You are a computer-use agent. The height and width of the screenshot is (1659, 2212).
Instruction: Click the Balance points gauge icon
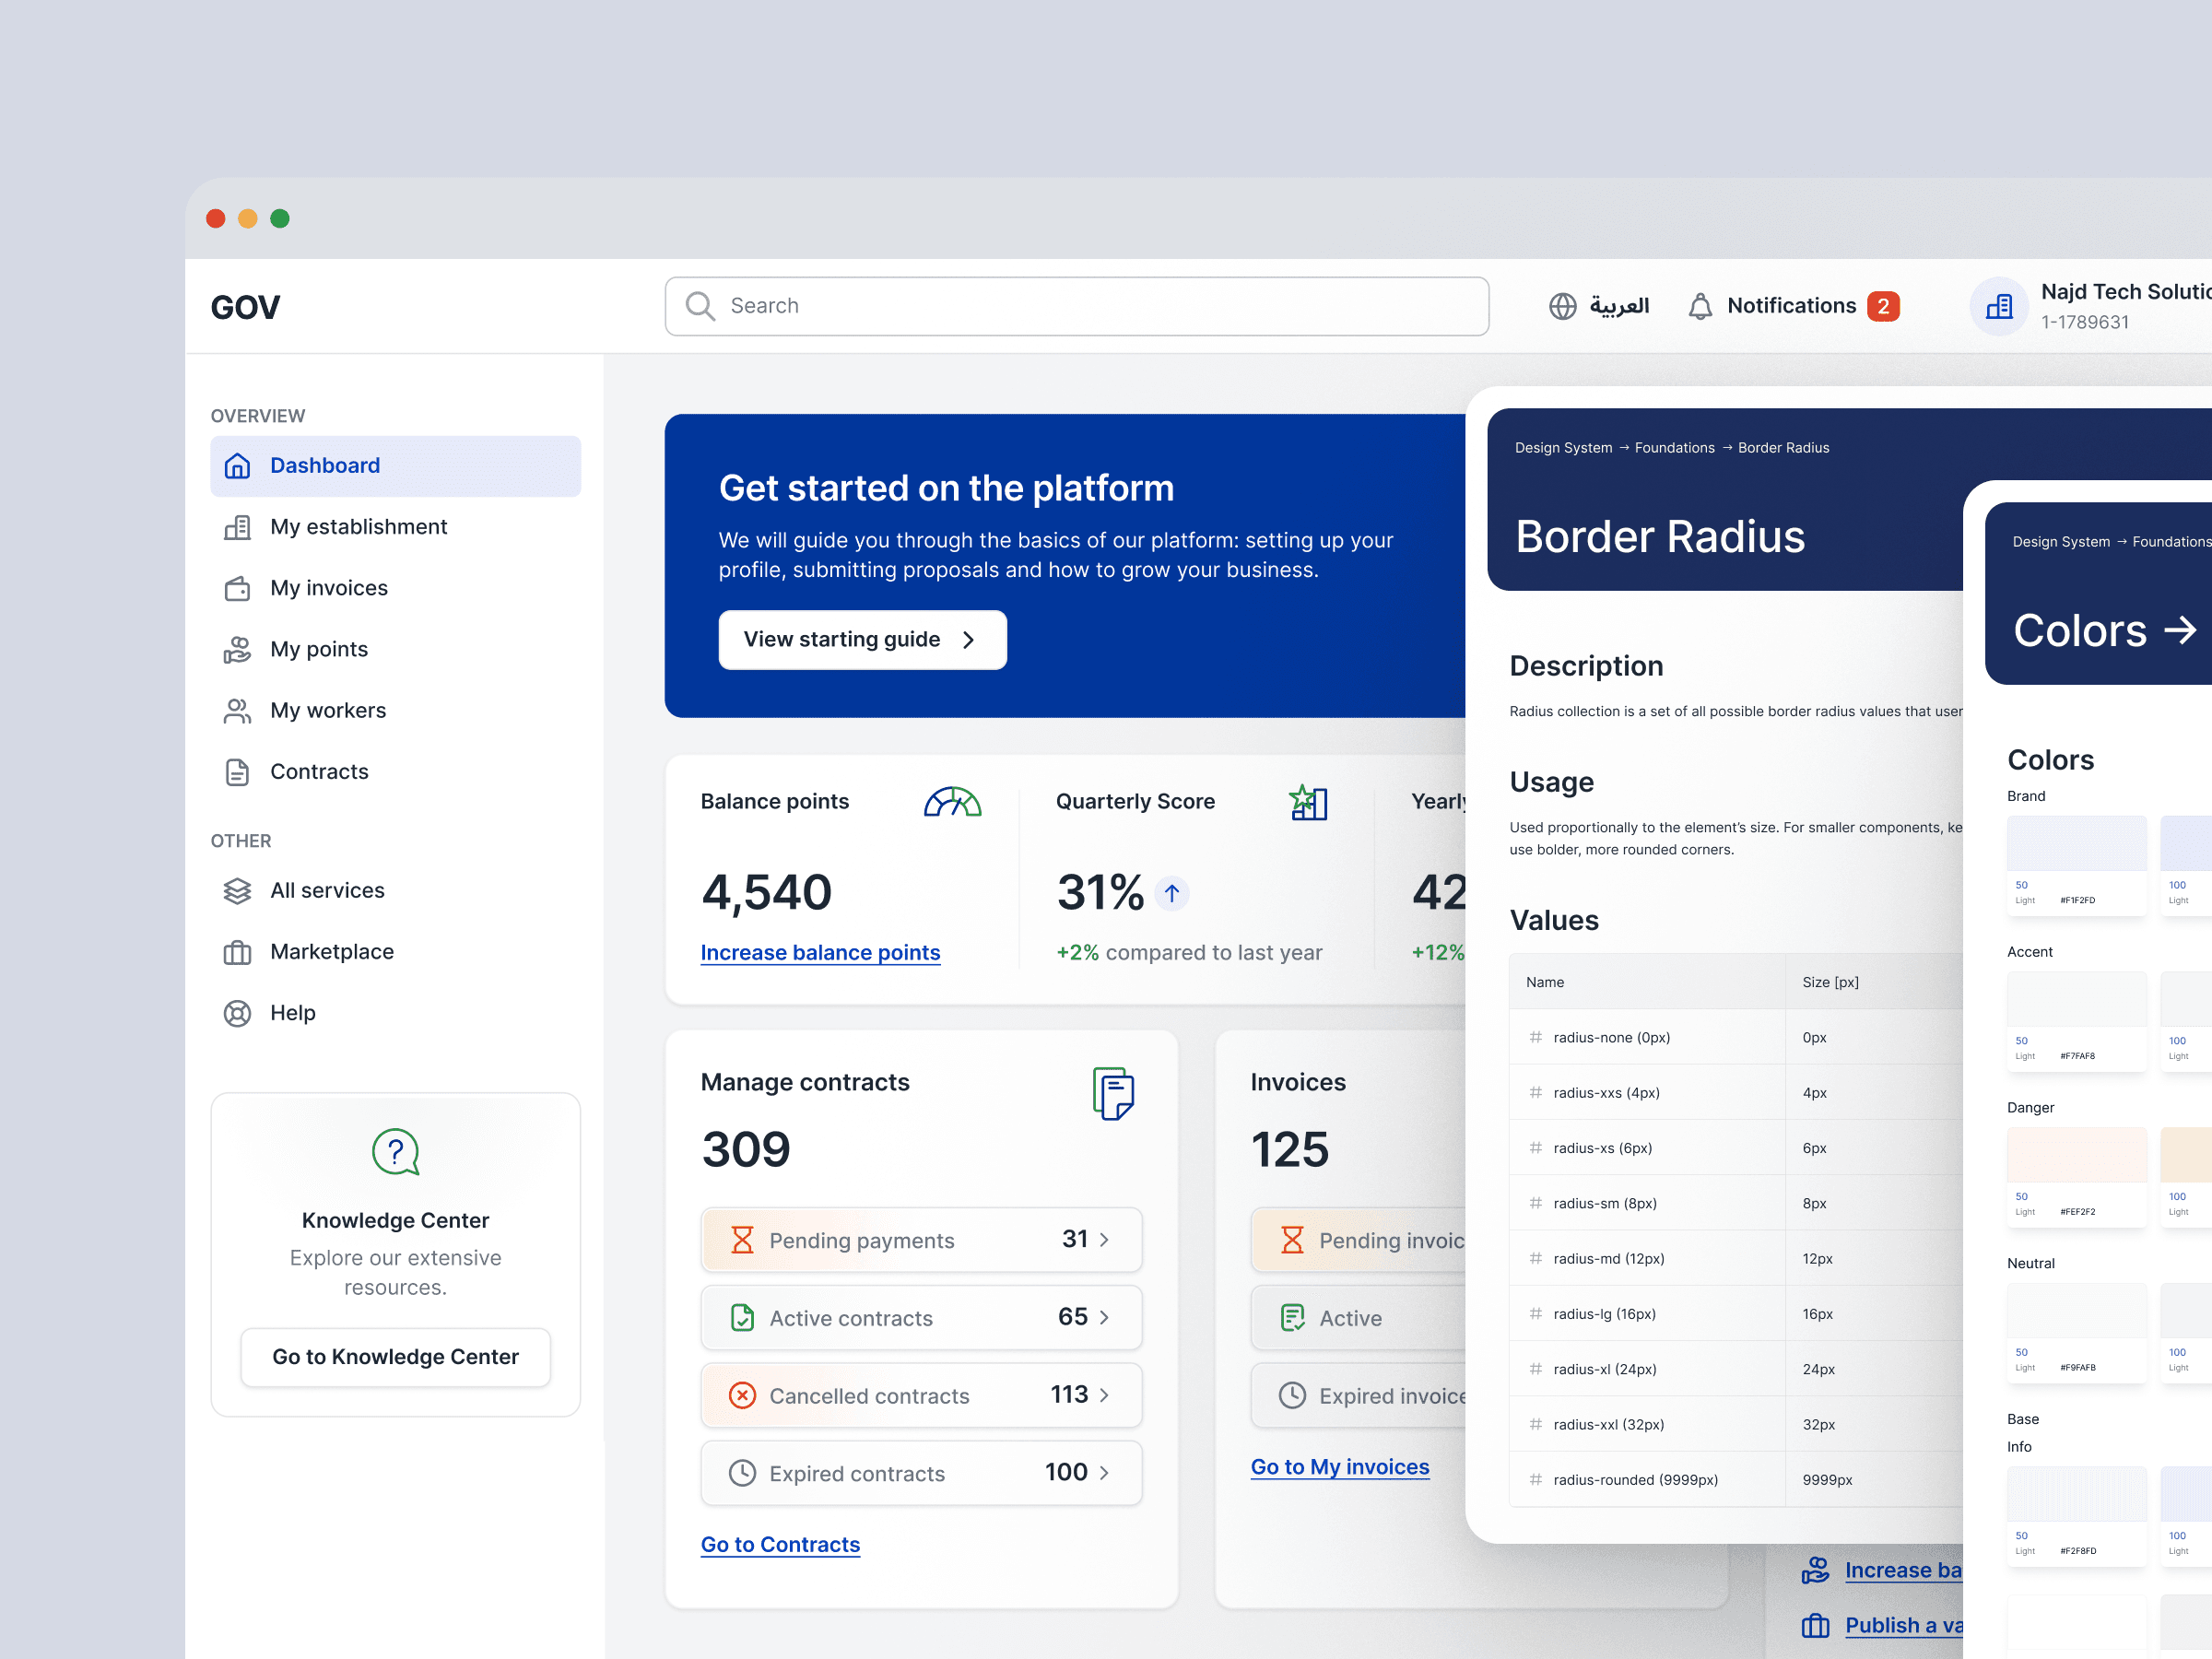(x=951, y=802)
